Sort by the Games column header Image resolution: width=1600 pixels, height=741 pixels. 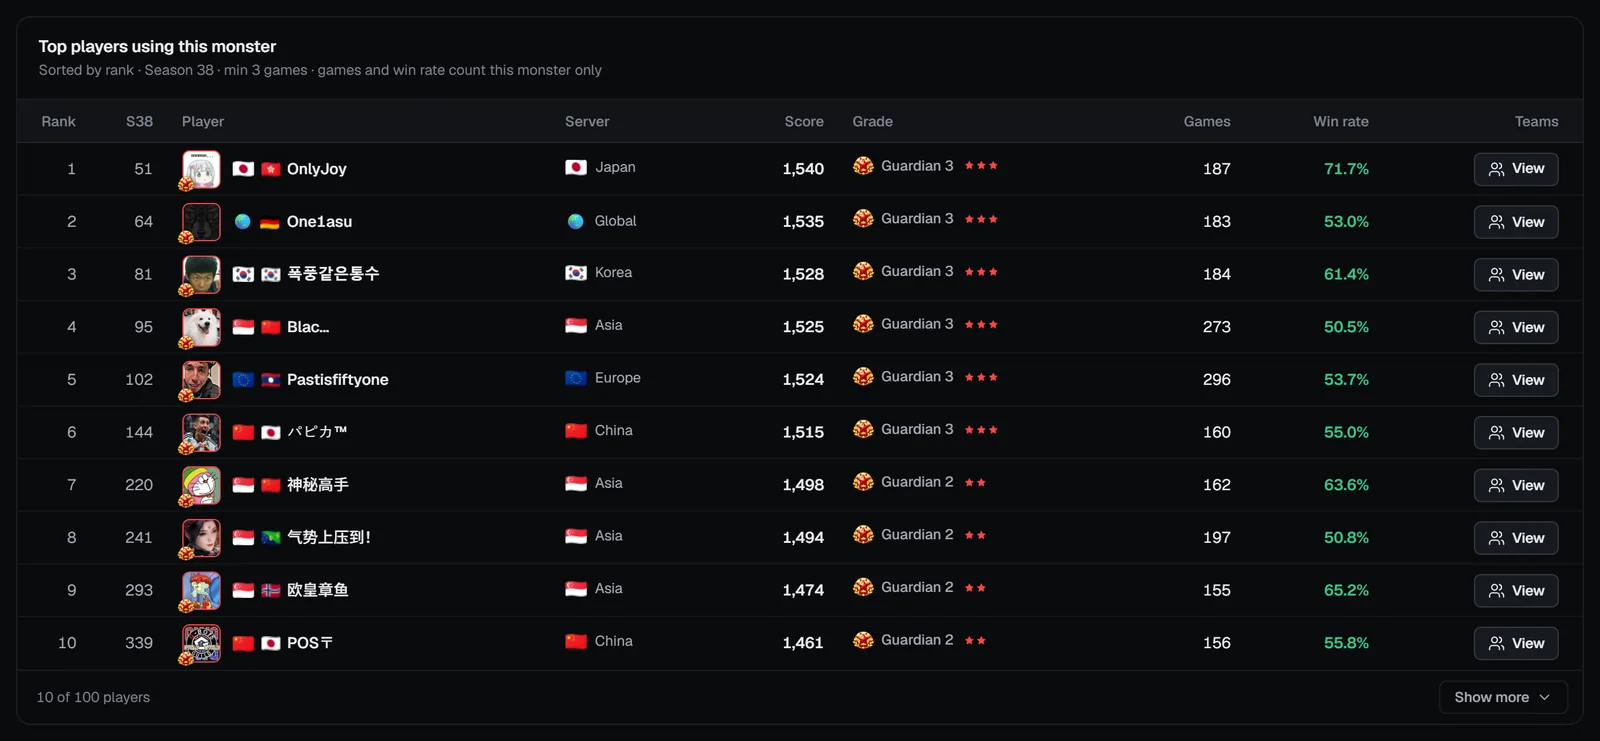[1207, 121]
